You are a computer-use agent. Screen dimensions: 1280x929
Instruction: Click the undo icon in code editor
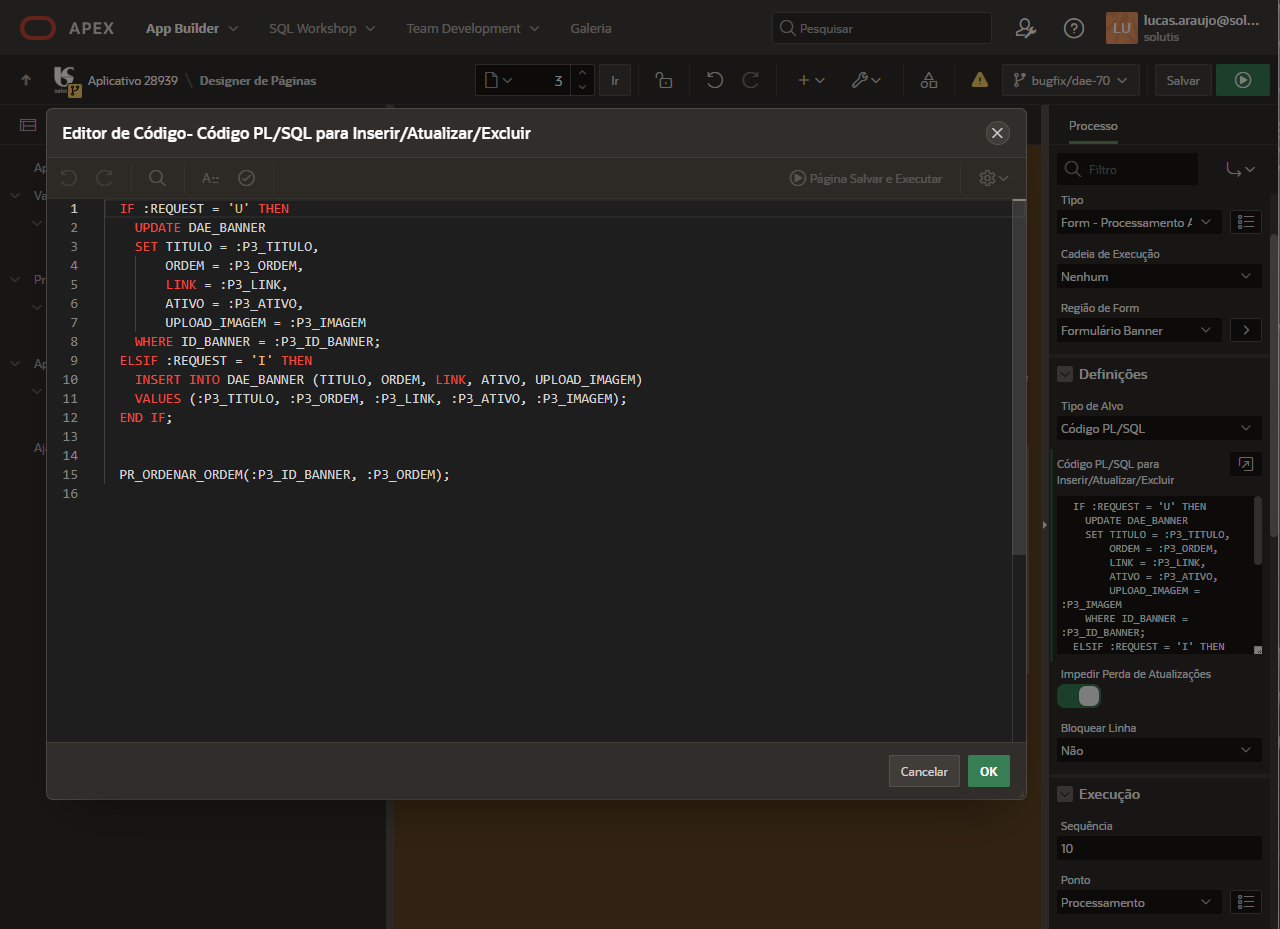tap(68, 178)
